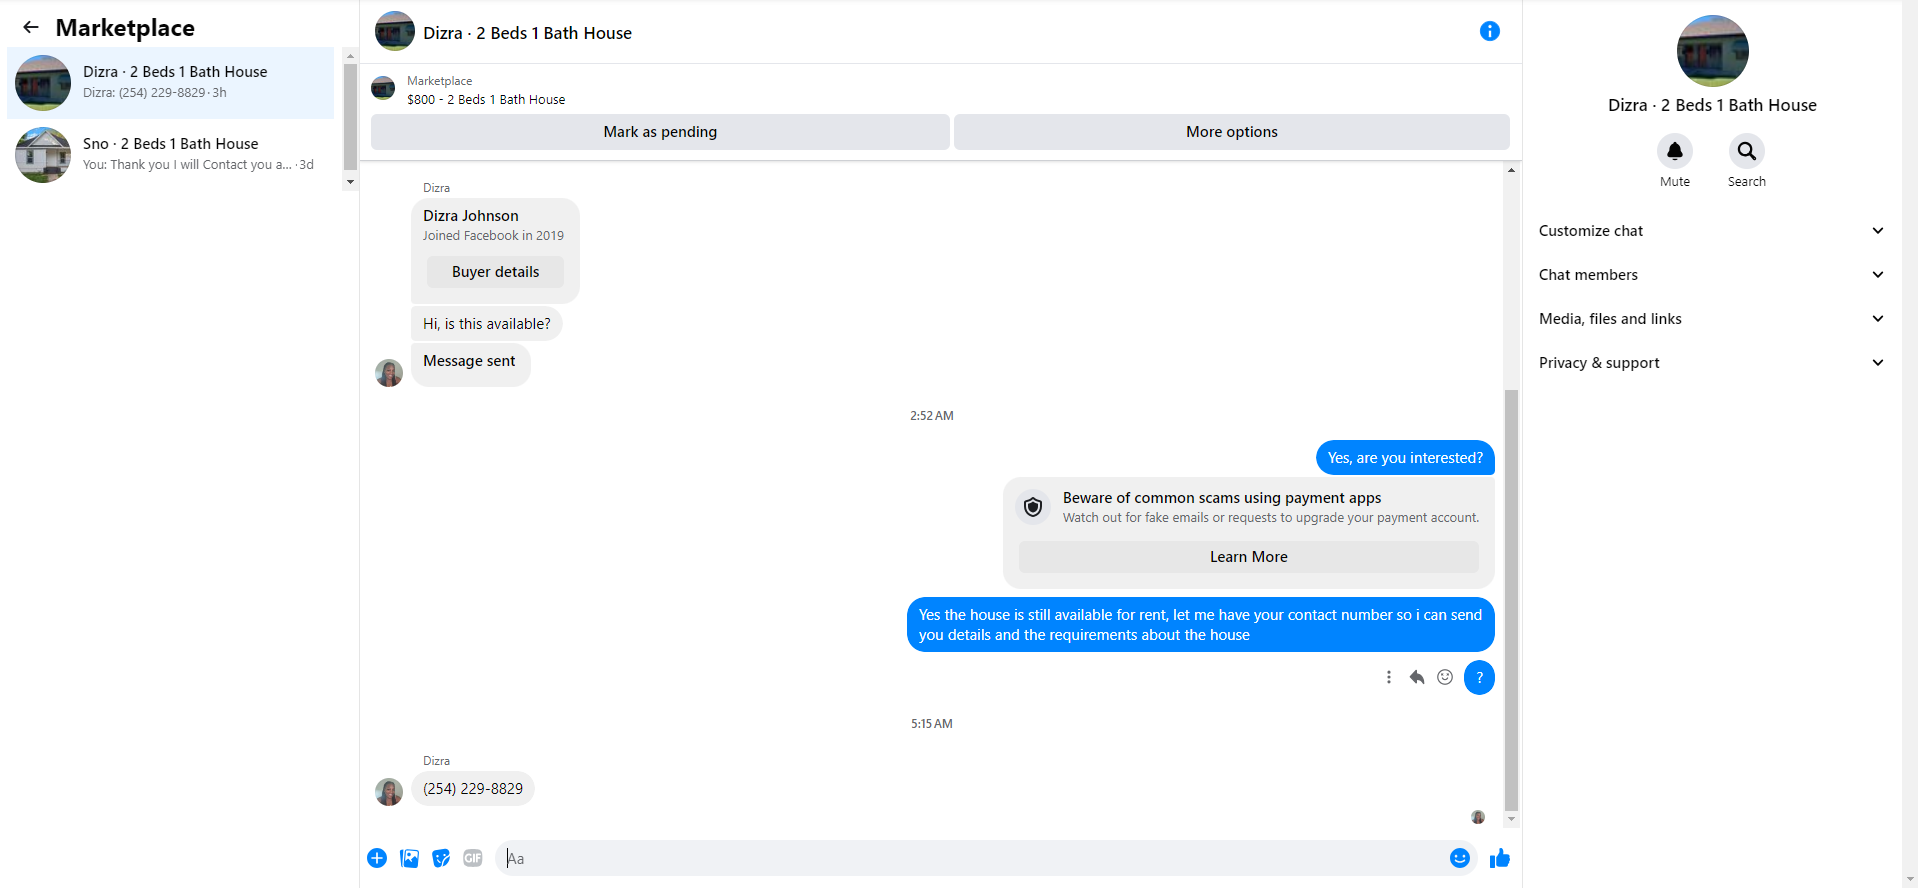The width and height of the screenshot is (1918, 888).
Task: Send a thumbs up like
Action: point(1499,858)
